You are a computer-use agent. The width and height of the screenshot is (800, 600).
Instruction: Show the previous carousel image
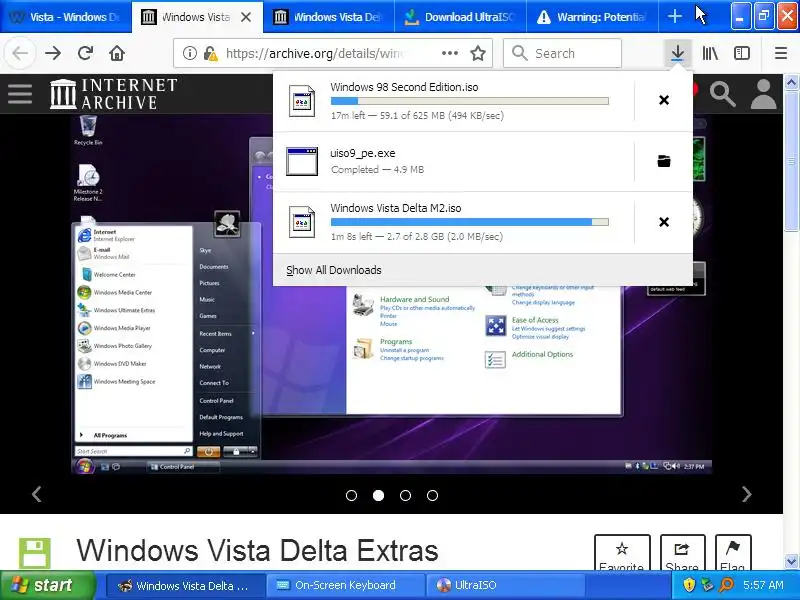coord(37,494)
